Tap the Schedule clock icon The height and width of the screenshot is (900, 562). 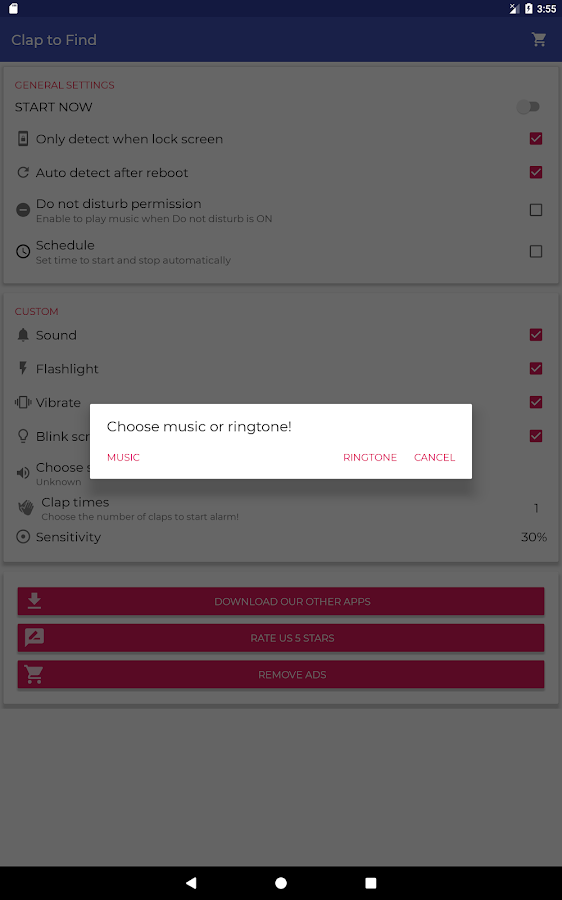tap(23, 251)
